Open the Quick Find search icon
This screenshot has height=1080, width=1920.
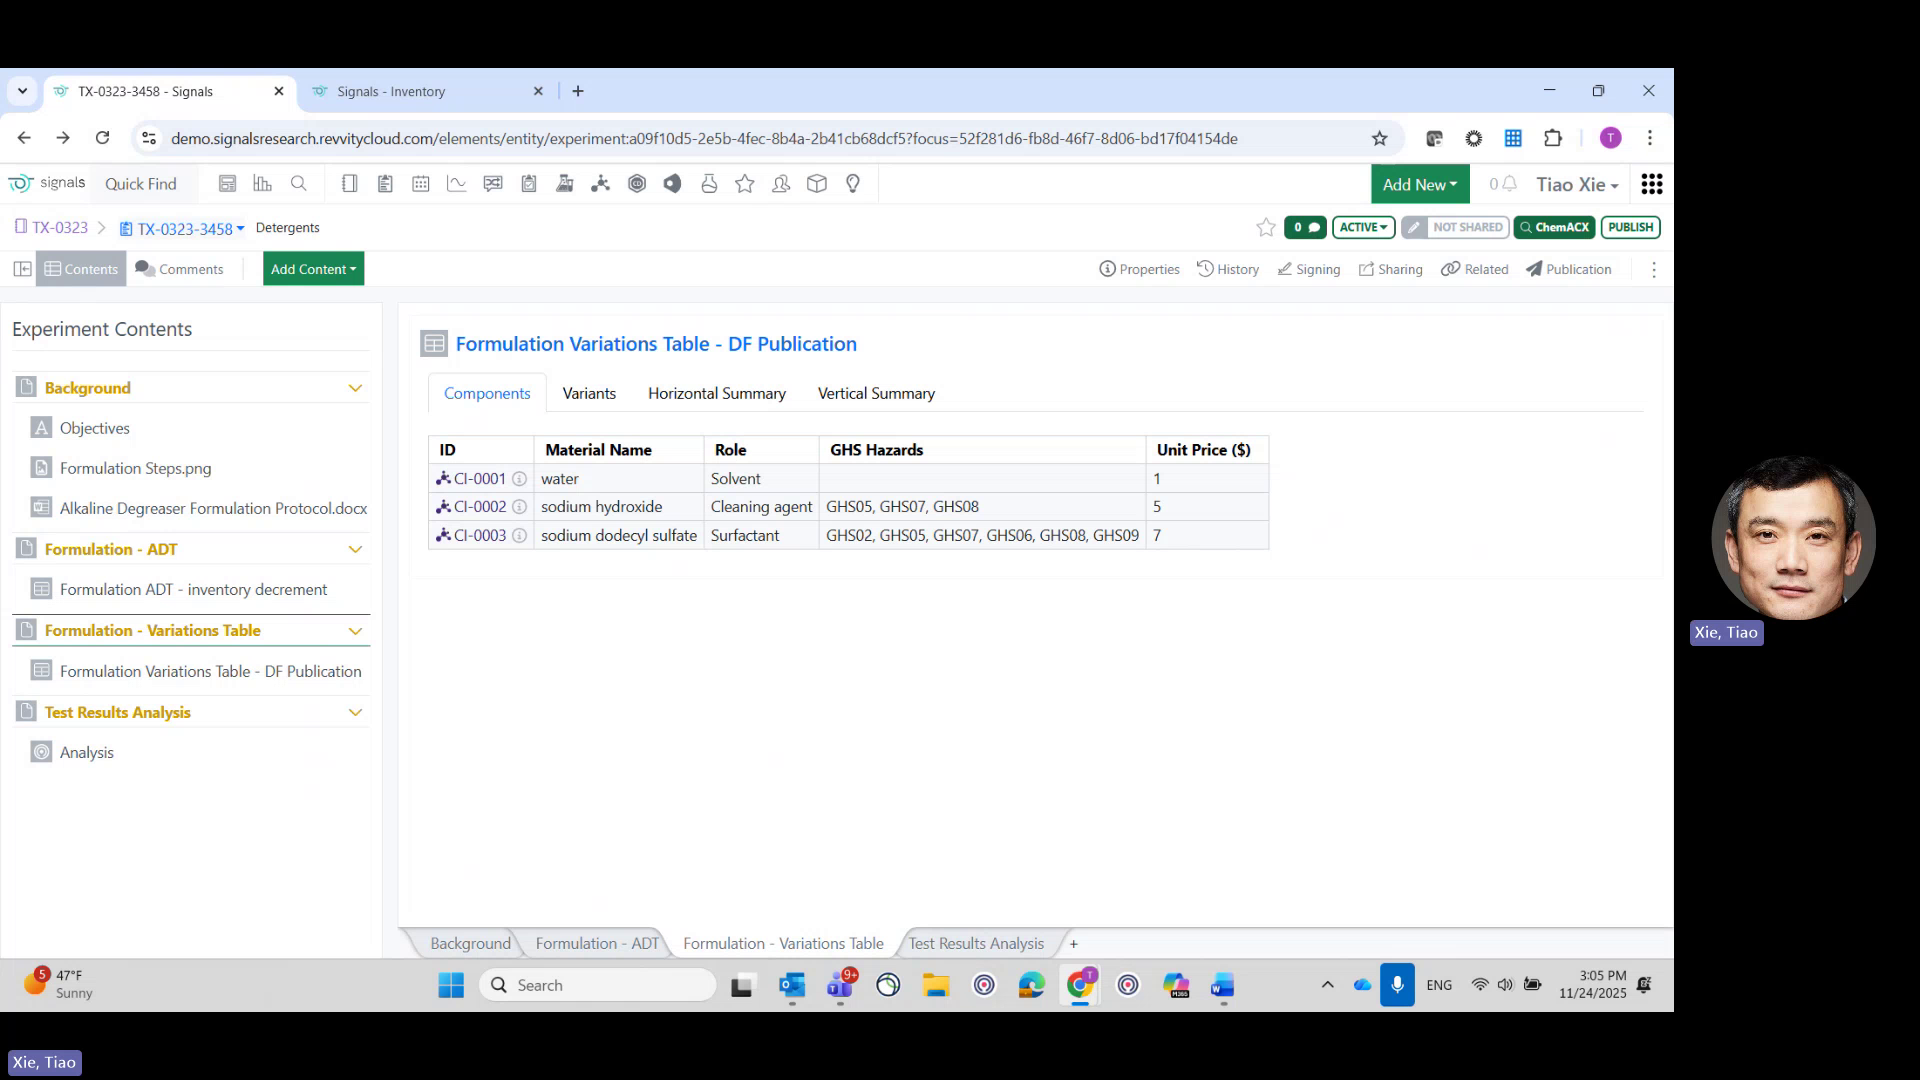click(298, 183)
